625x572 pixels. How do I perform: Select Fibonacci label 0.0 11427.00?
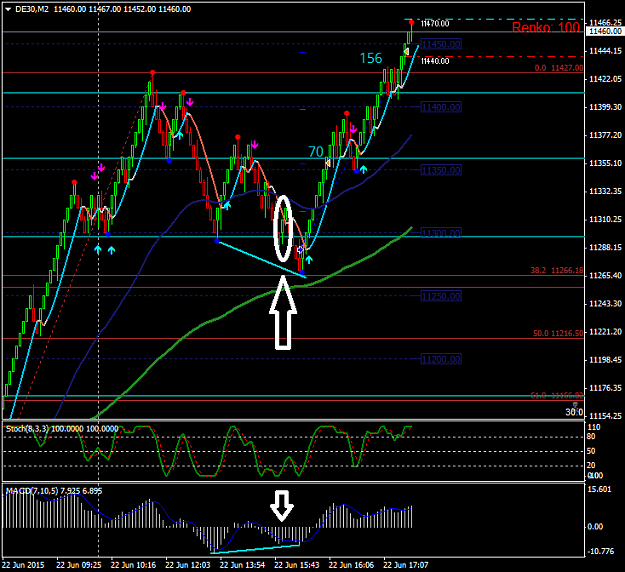click(559, 68)
